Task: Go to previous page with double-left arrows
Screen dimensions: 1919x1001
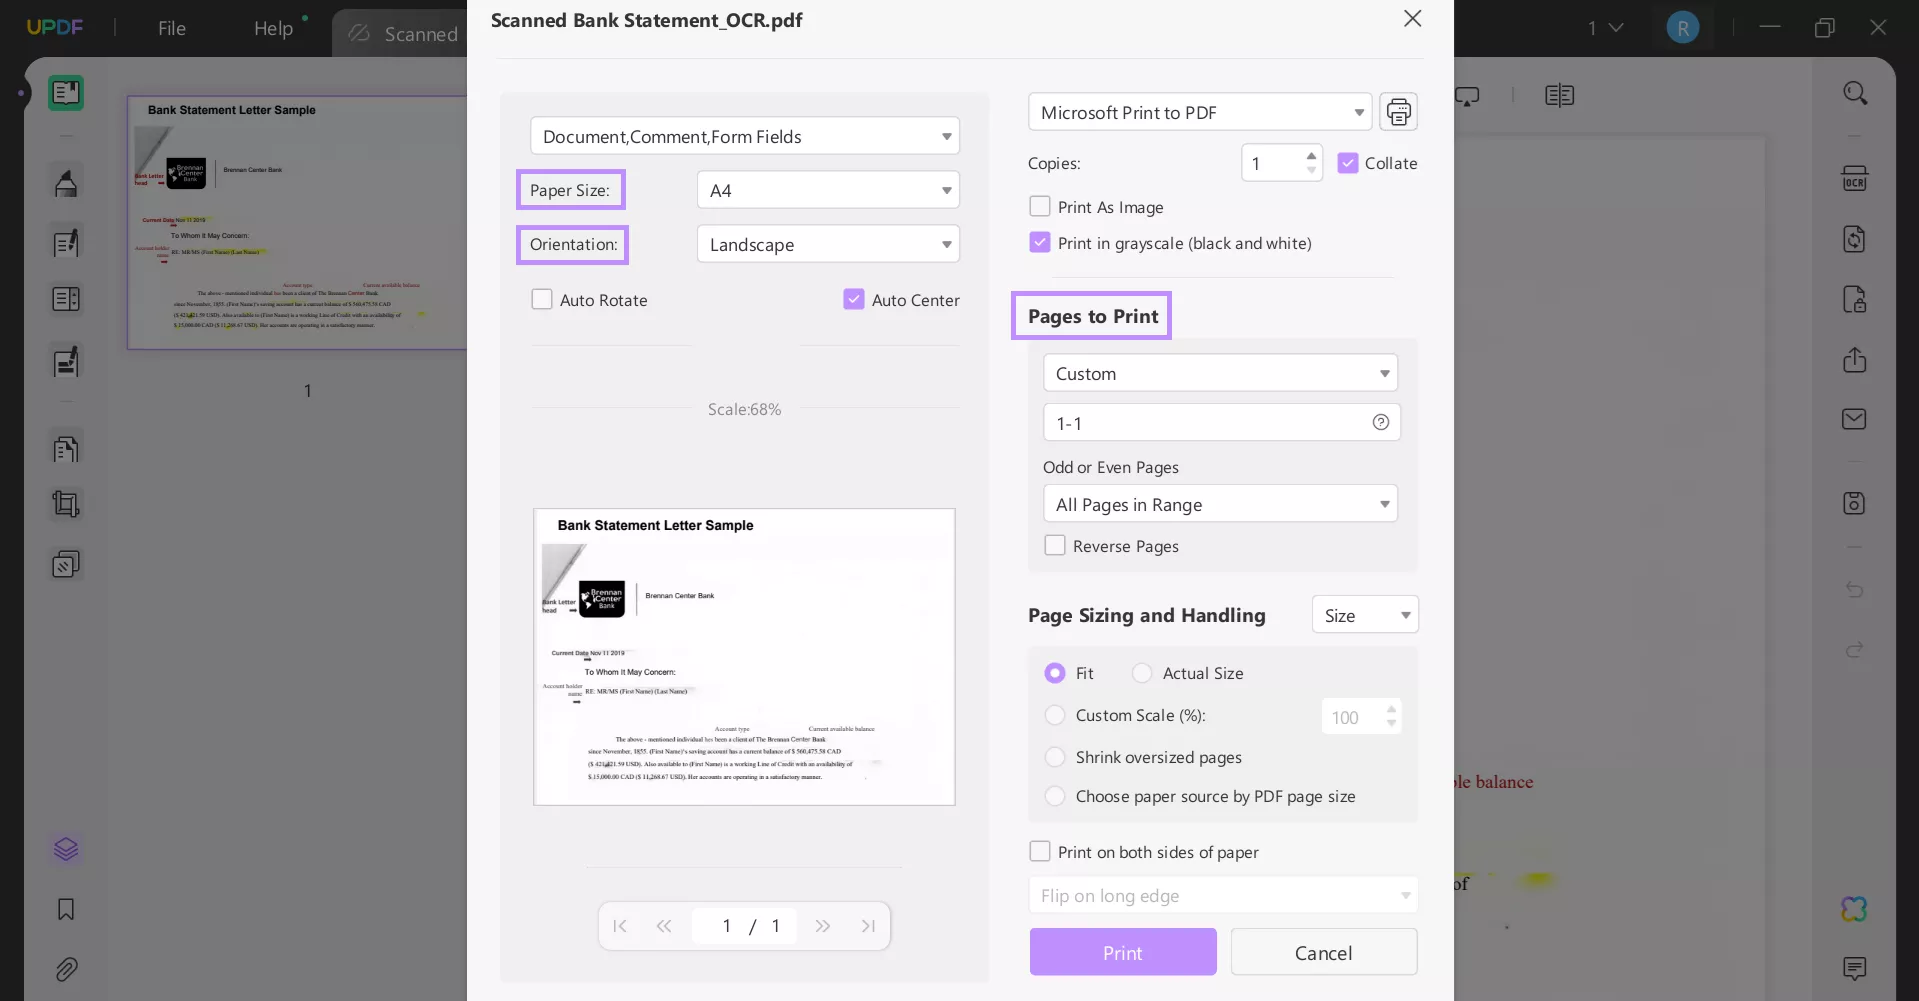Action: [664, 926]
